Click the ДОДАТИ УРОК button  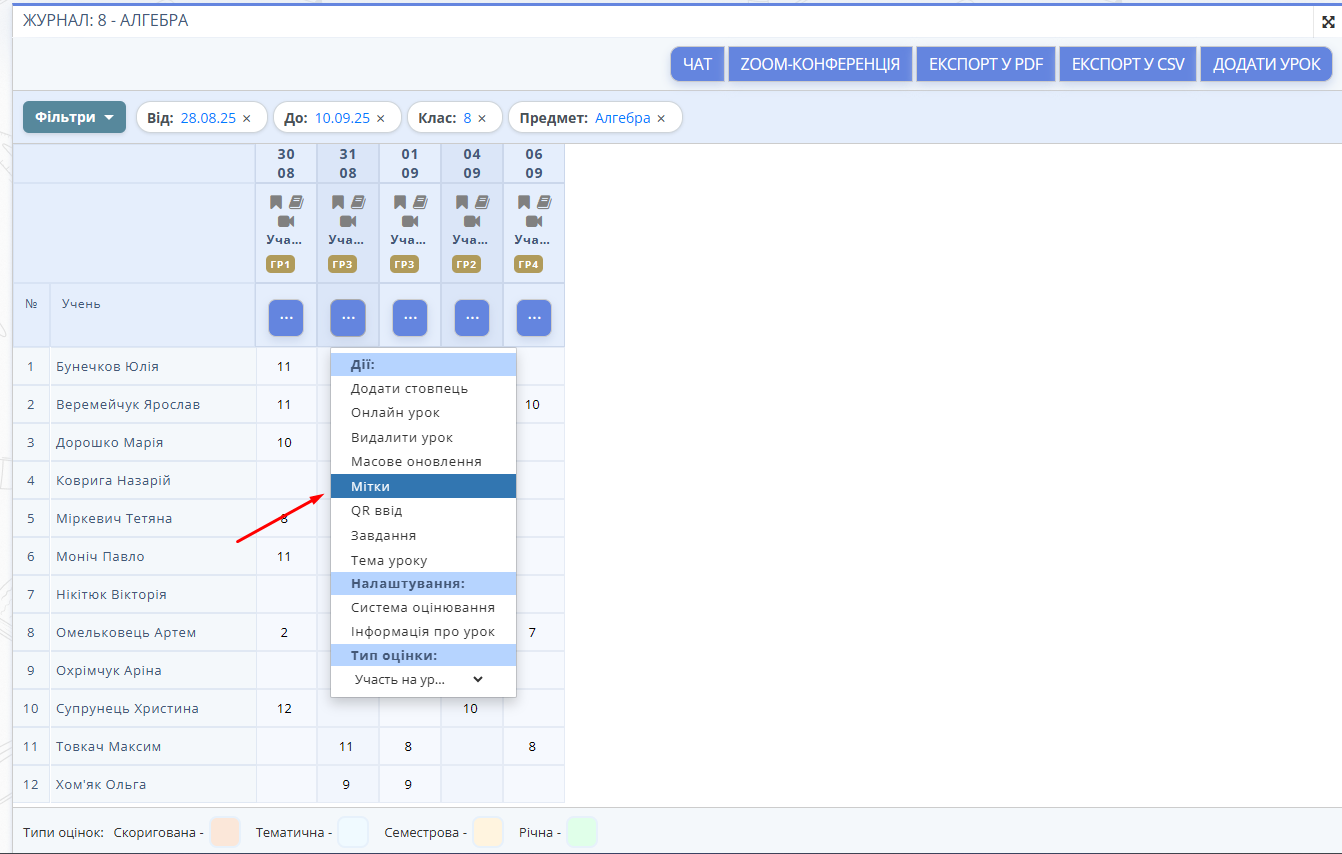coord(1266,64)
